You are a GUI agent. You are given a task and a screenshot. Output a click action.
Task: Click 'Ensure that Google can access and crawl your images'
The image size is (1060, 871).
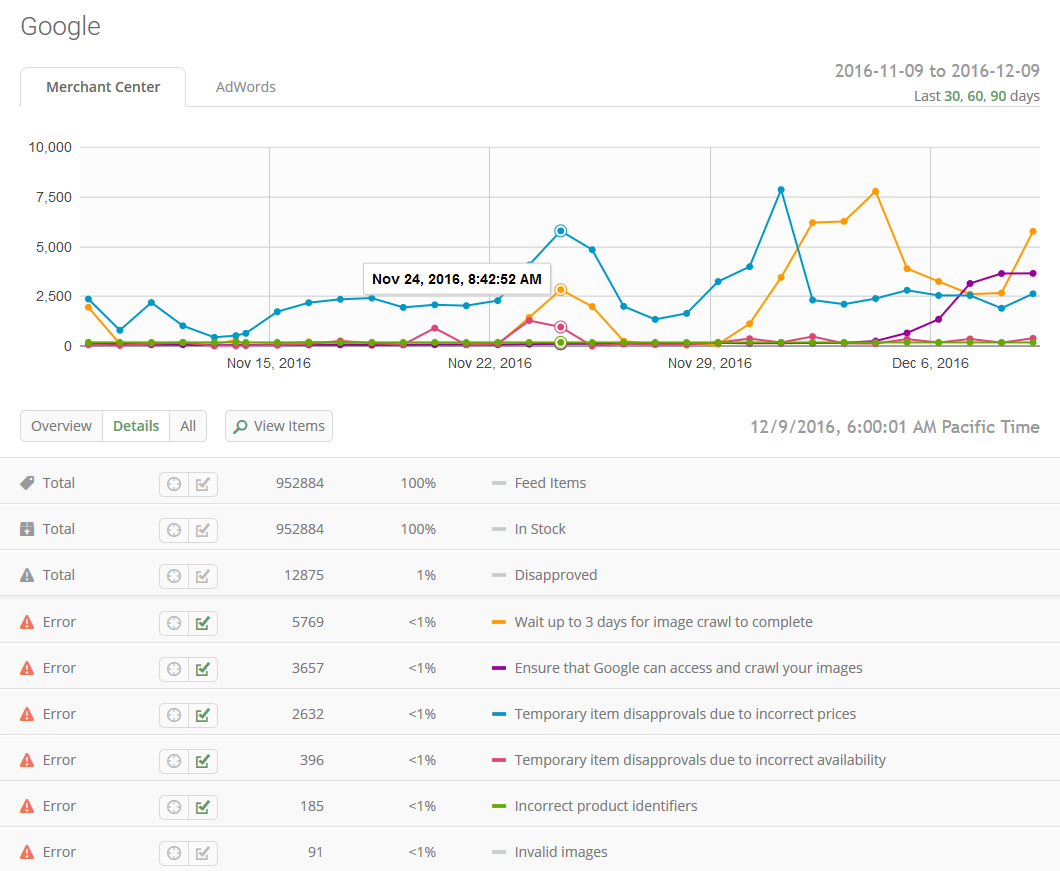[x=688, y=668]
